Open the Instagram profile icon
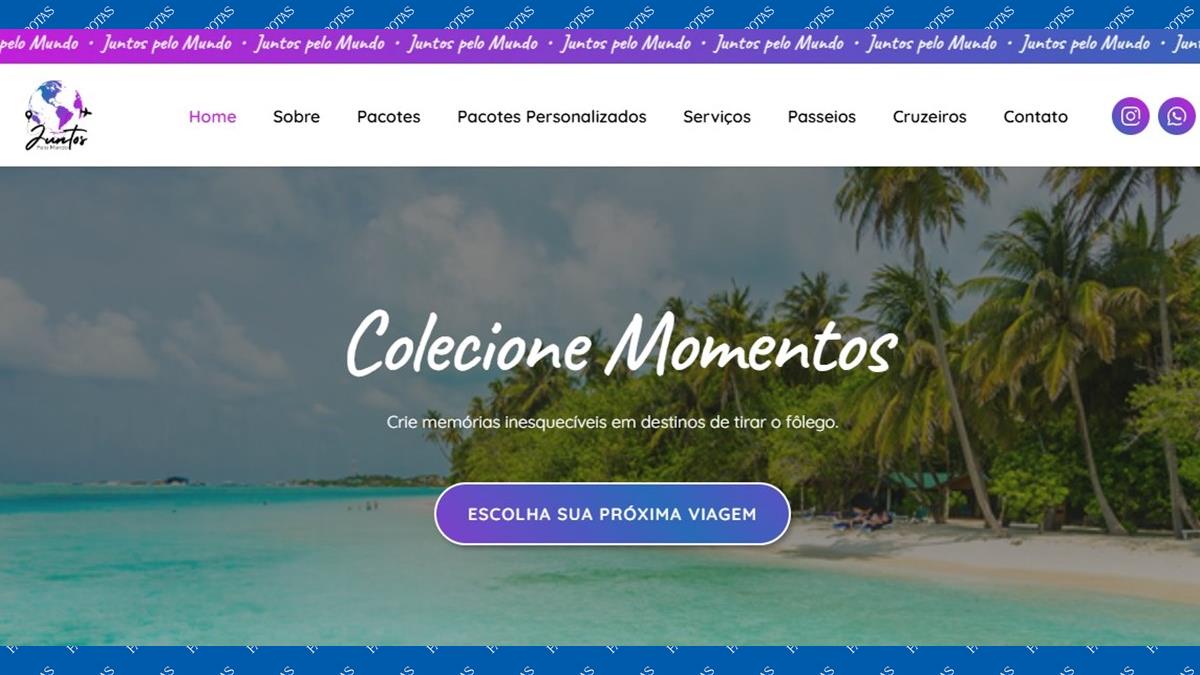Viewport: 1200px width, 675px height. click(x=1130, y=116)
